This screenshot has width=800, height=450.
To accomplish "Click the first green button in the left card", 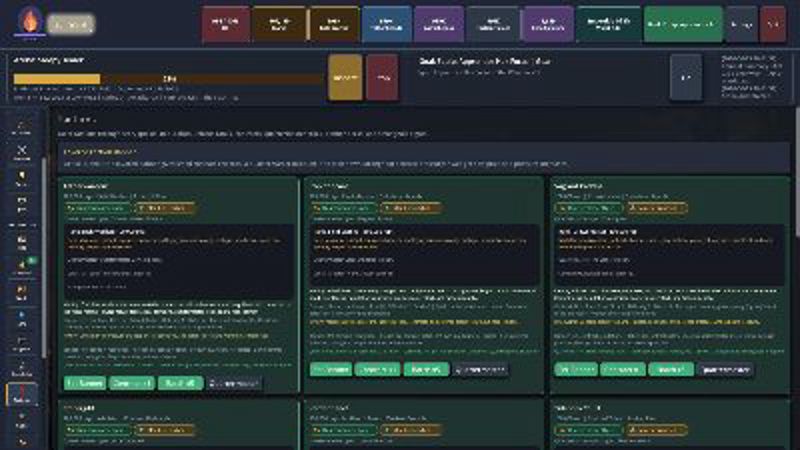I will click(x=85, y=383).
